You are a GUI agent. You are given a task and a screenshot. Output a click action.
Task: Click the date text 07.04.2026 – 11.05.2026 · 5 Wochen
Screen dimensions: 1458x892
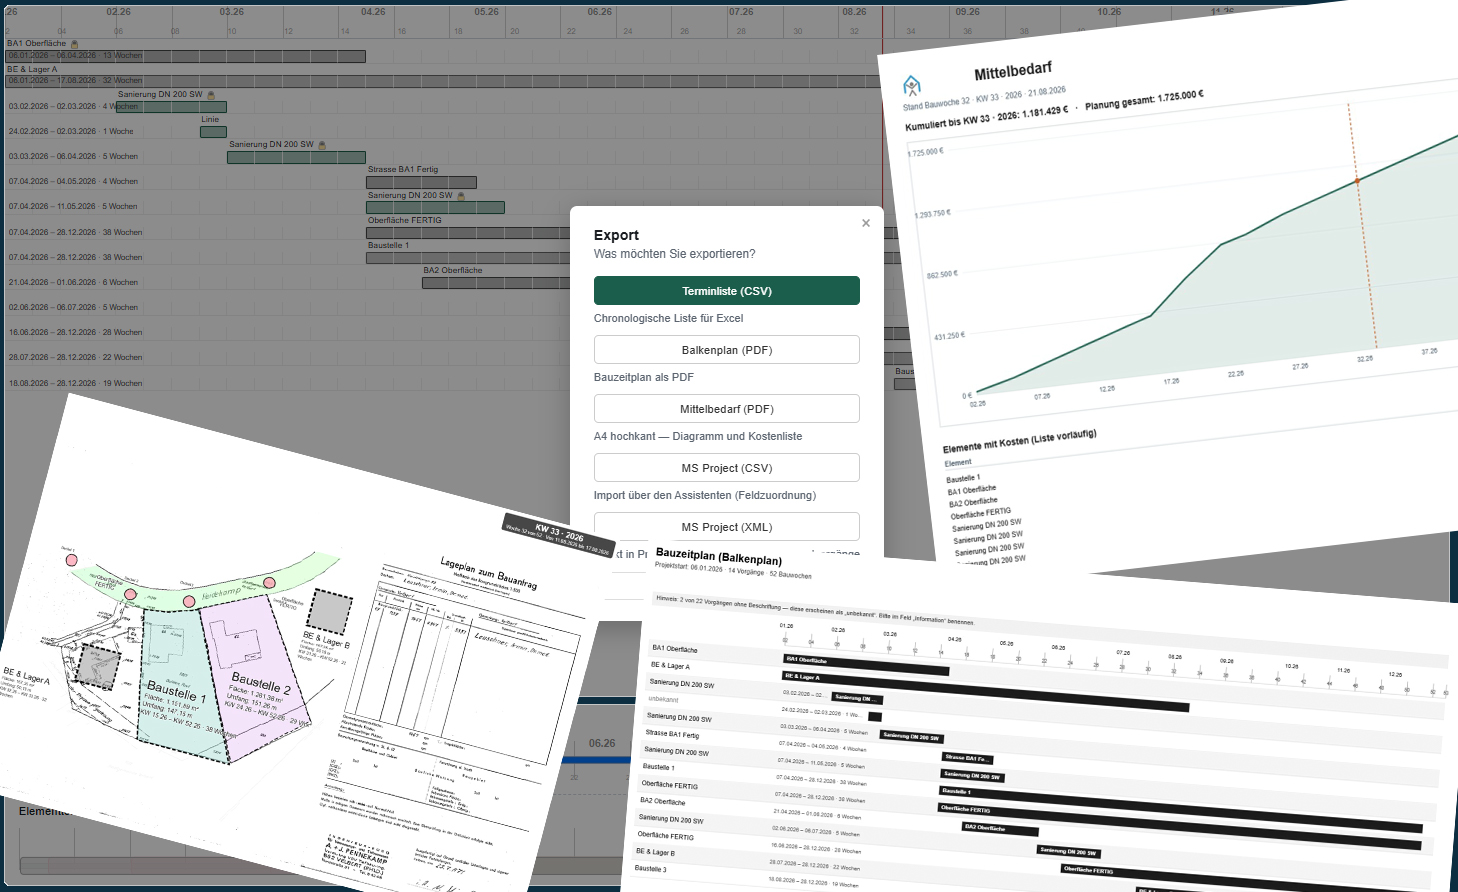coord(73,207)
